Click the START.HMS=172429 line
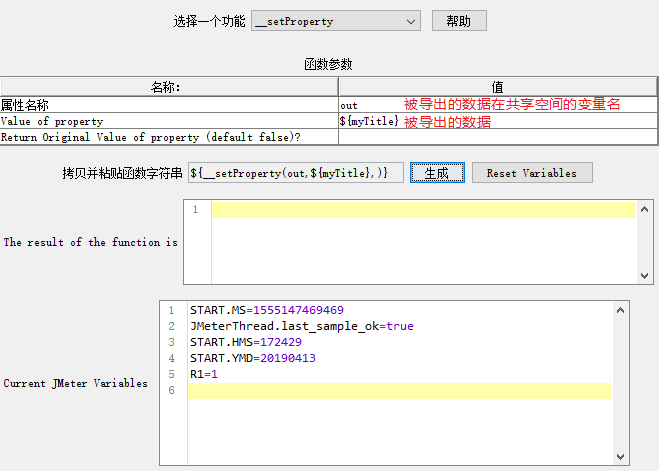This screenshot has width=660, height=473. pos(246,342)
